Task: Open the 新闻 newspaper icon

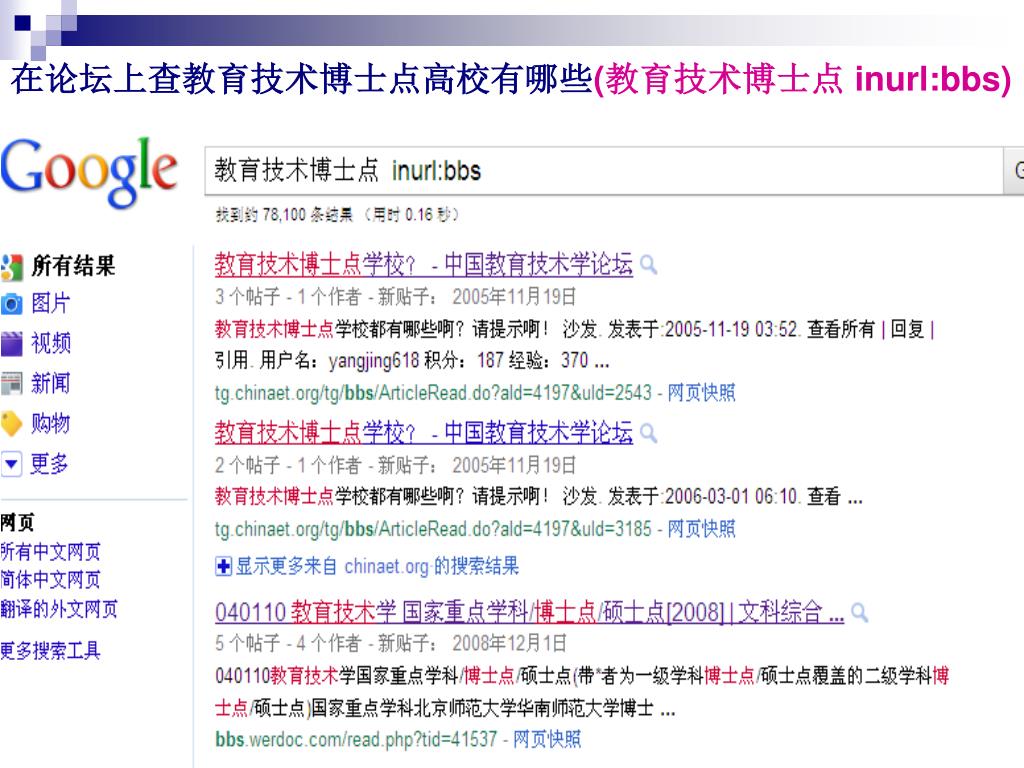Action: tap(12, 384)
